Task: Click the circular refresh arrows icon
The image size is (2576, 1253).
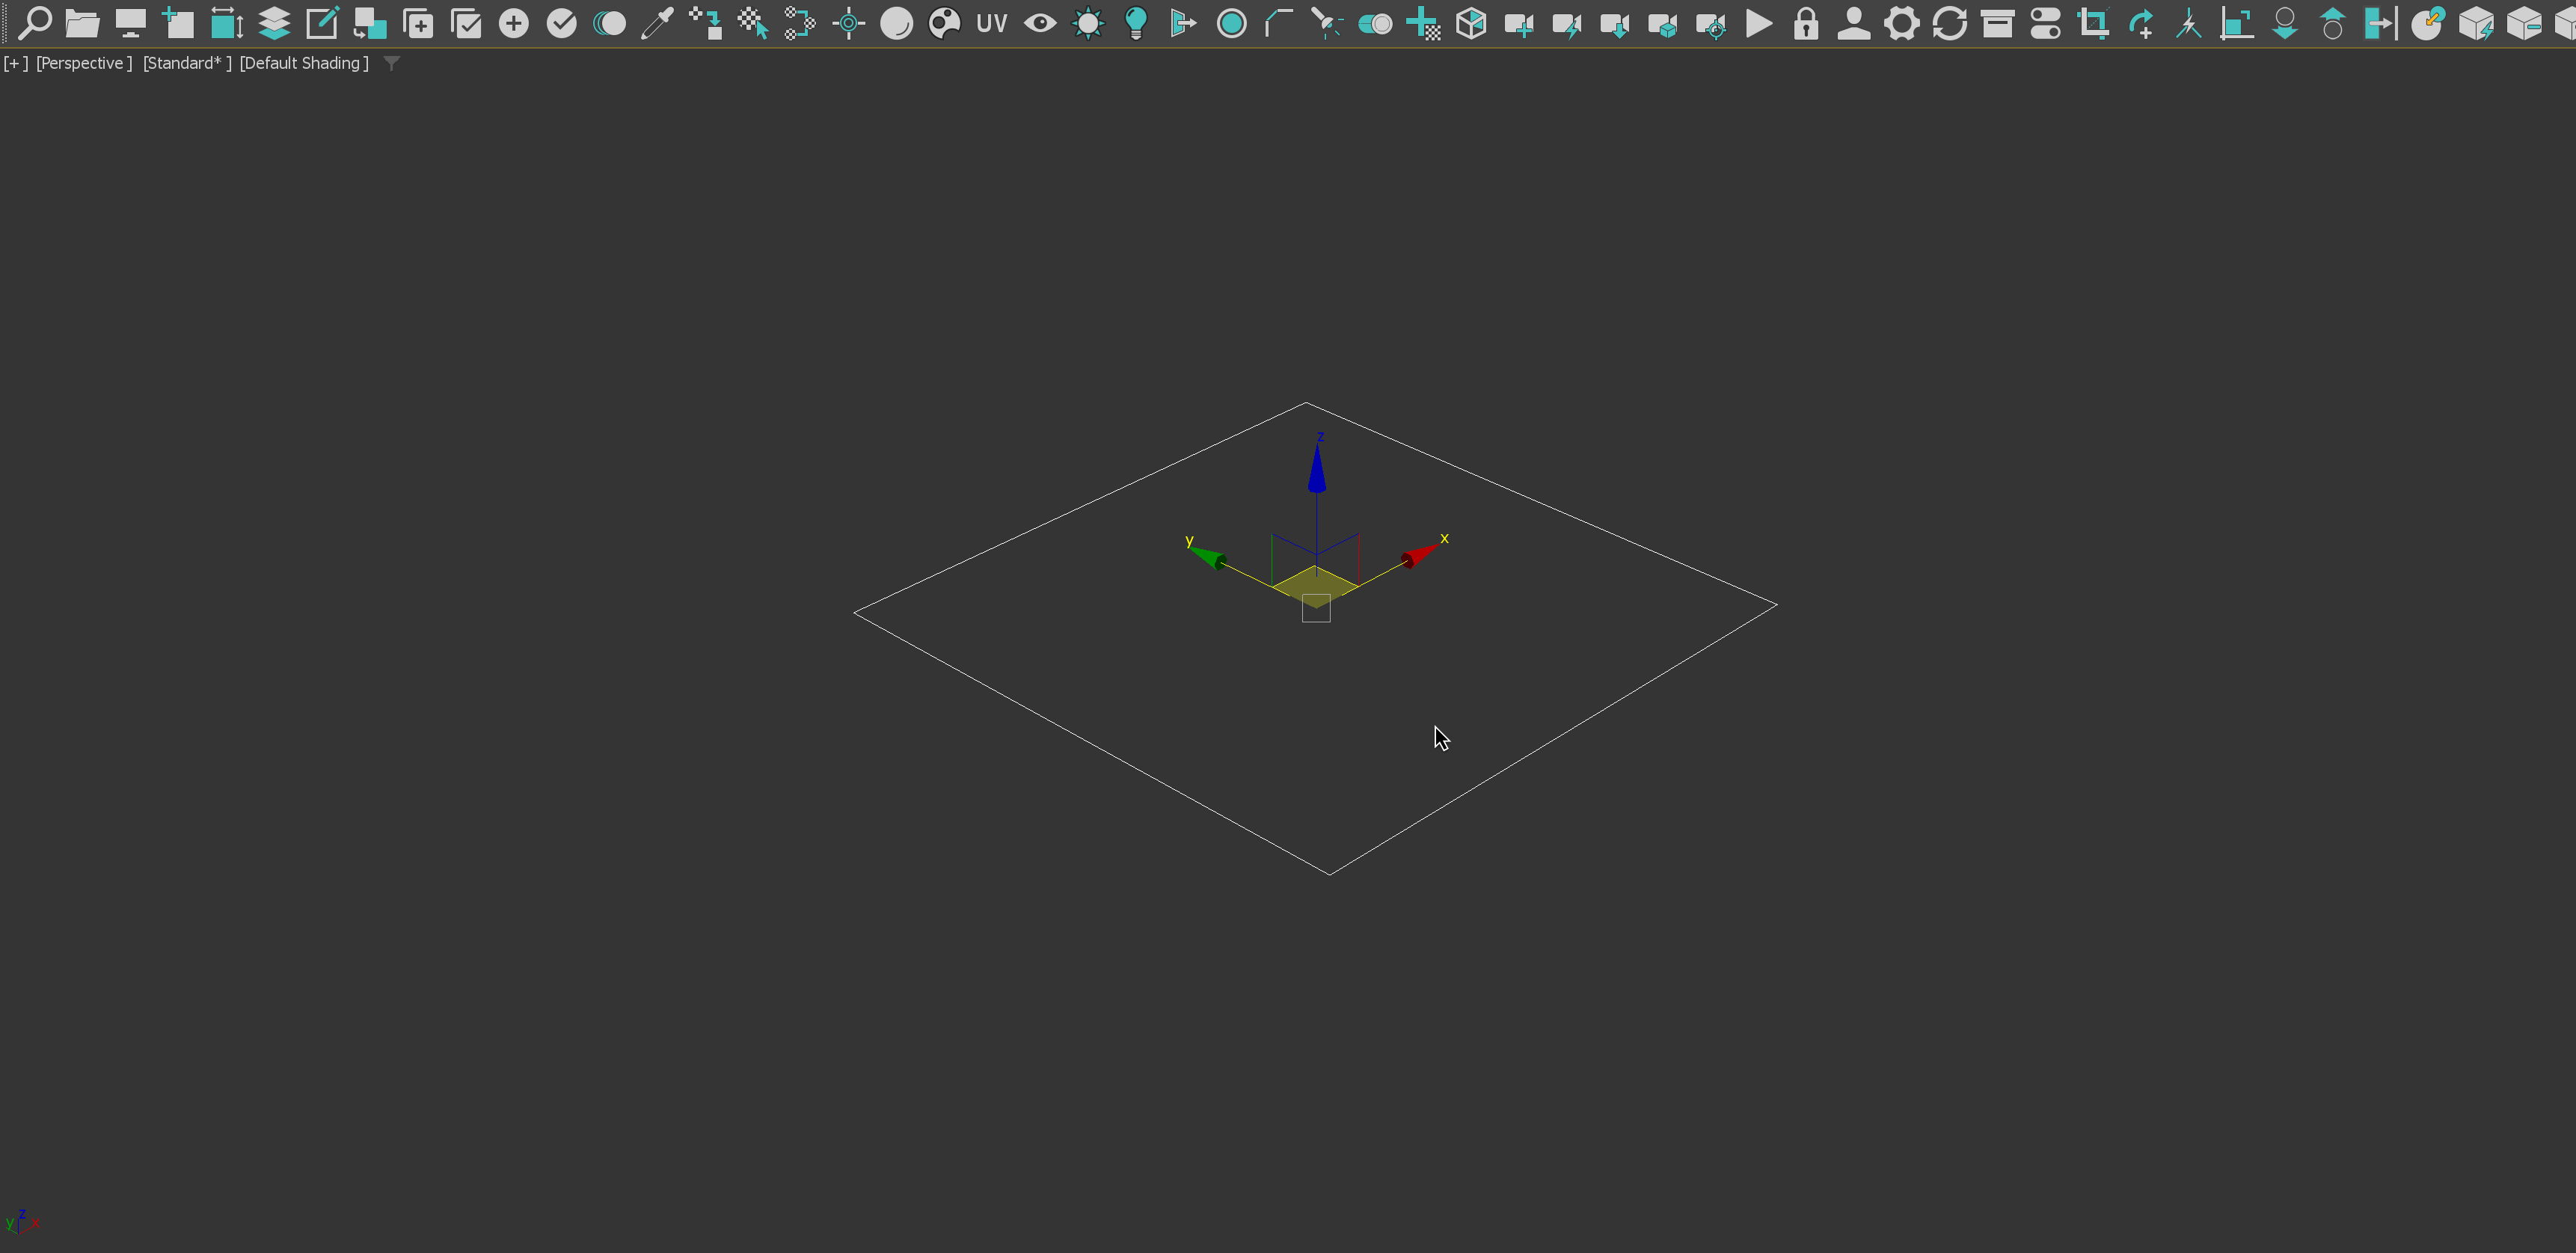Action: click(x=1950, y=22)
